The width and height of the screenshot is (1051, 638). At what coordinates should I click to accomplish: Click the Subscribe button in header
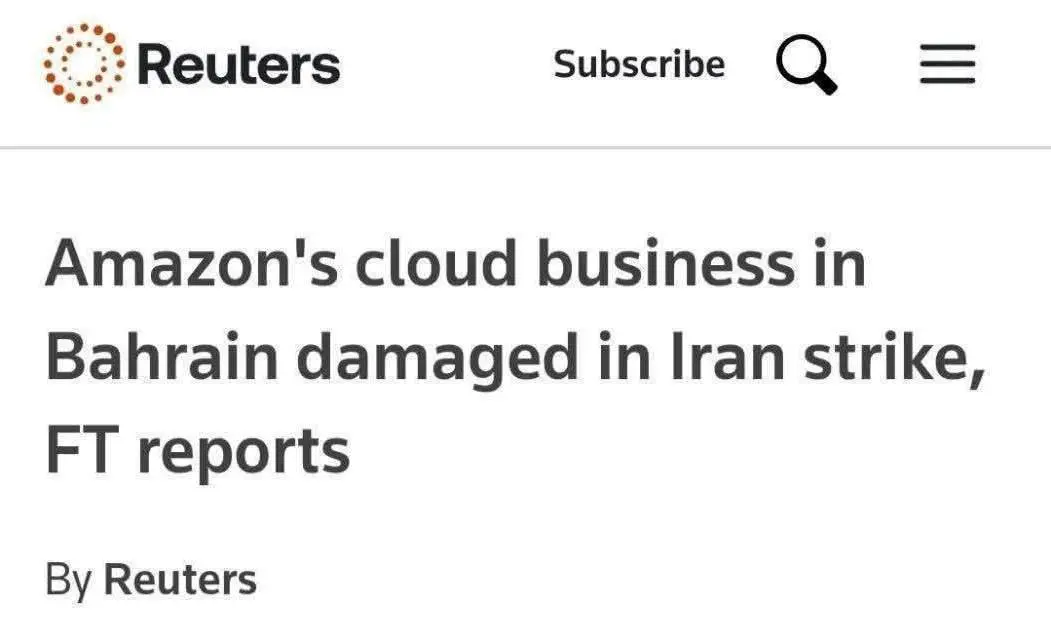click(639, 65)
